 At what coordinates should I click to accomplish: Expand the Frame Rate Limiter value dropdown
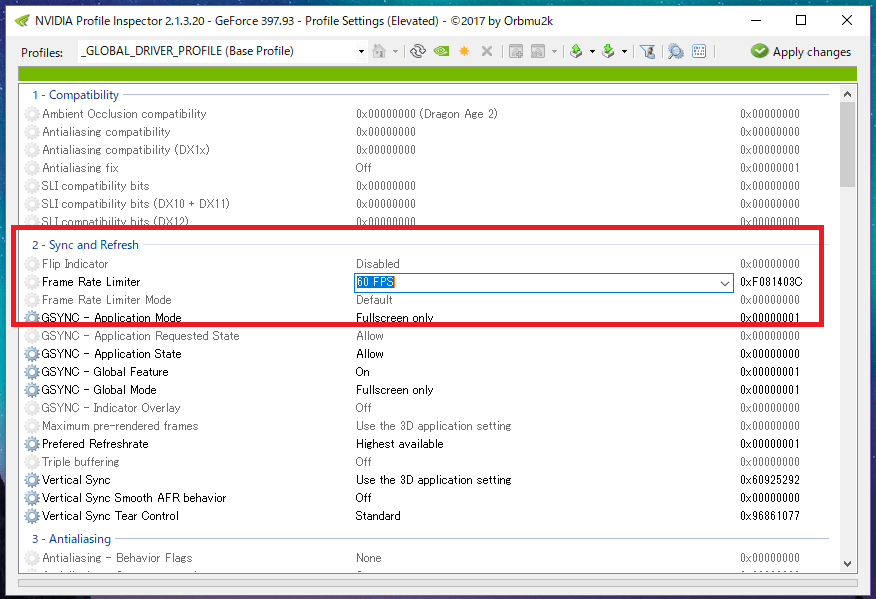(725, 283)
